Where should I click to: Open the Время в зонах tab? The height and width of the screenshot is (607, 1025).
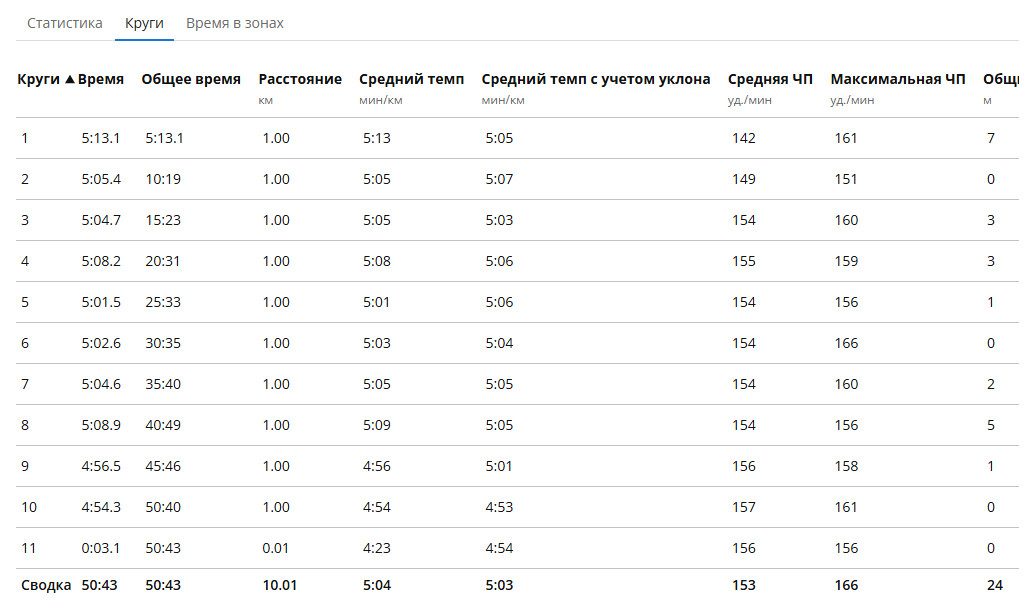235,23
